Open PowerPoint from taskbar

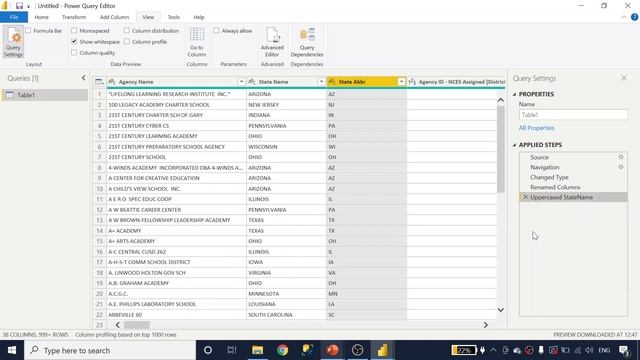(x=332, y=350)
